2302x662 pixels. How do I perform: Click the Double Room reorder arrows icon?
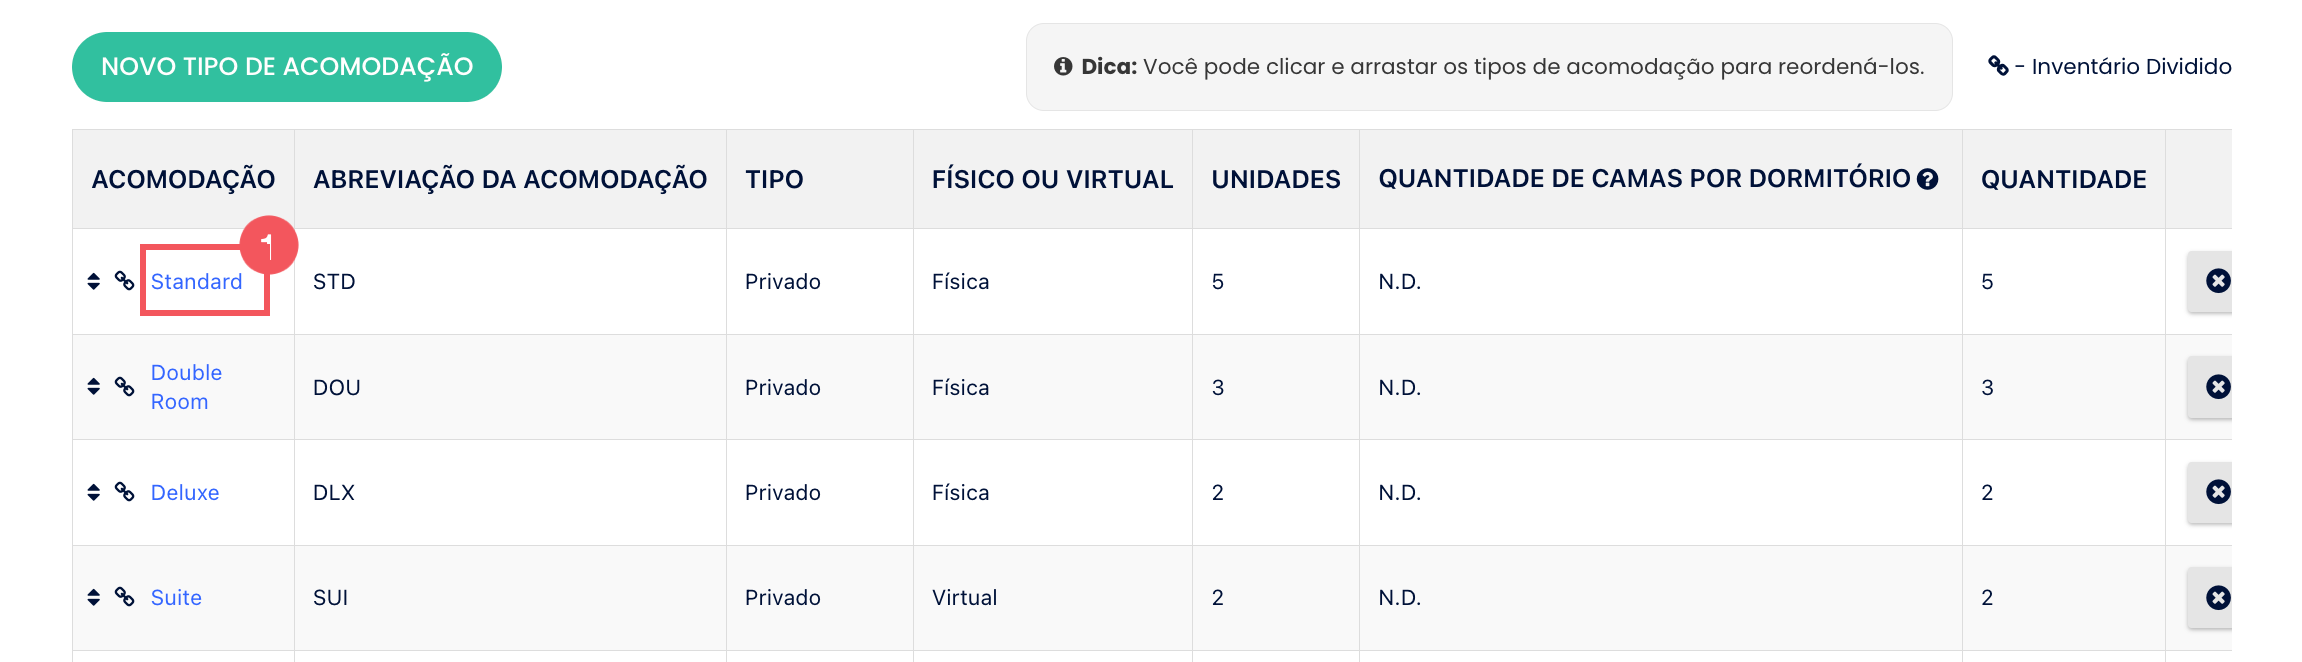coord(94,386)
